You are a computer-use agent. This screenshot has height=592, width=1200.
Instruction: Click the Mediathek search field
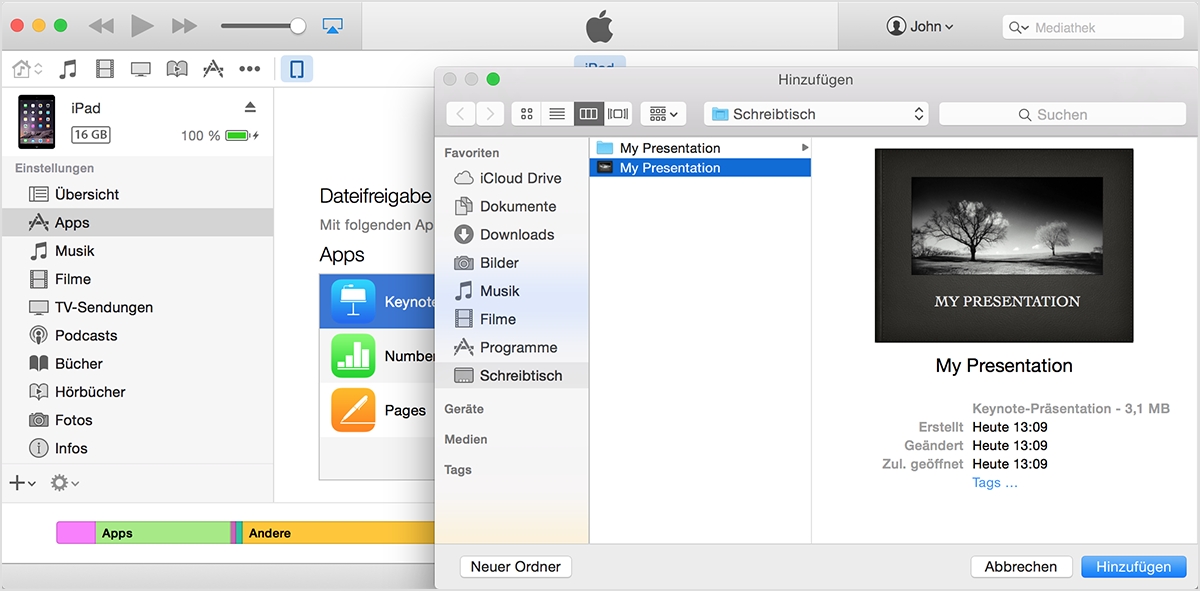point(1092,28)
